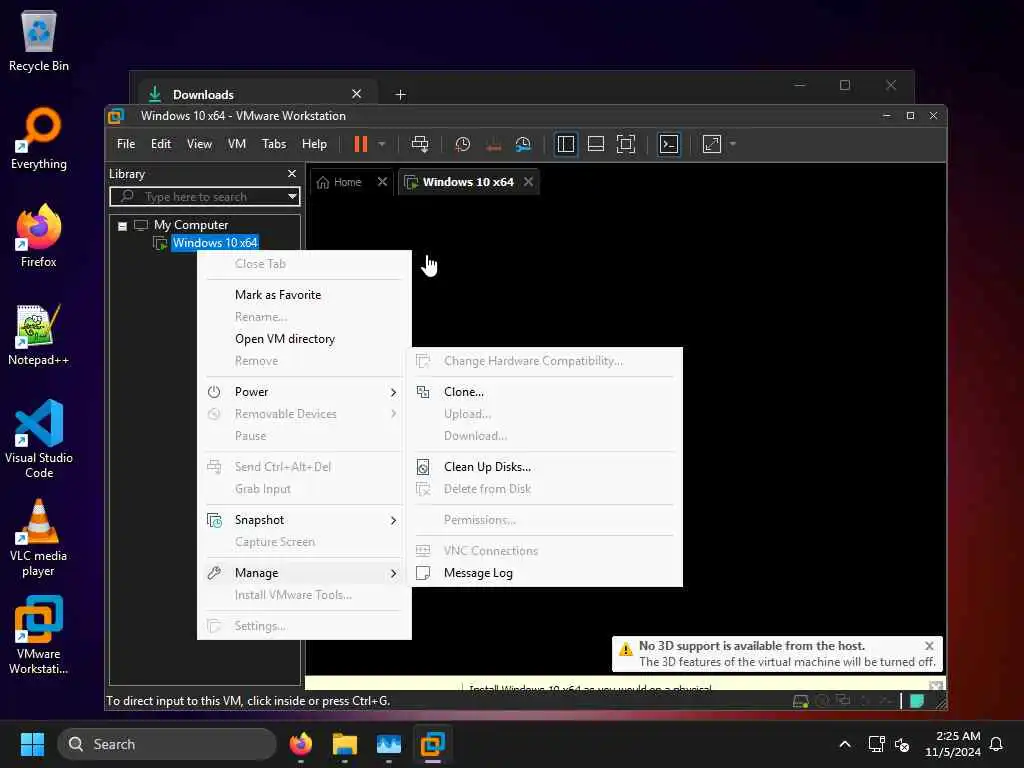Open the Edit menu
This screenshot has height=768, width=1024.
point(161,144)
